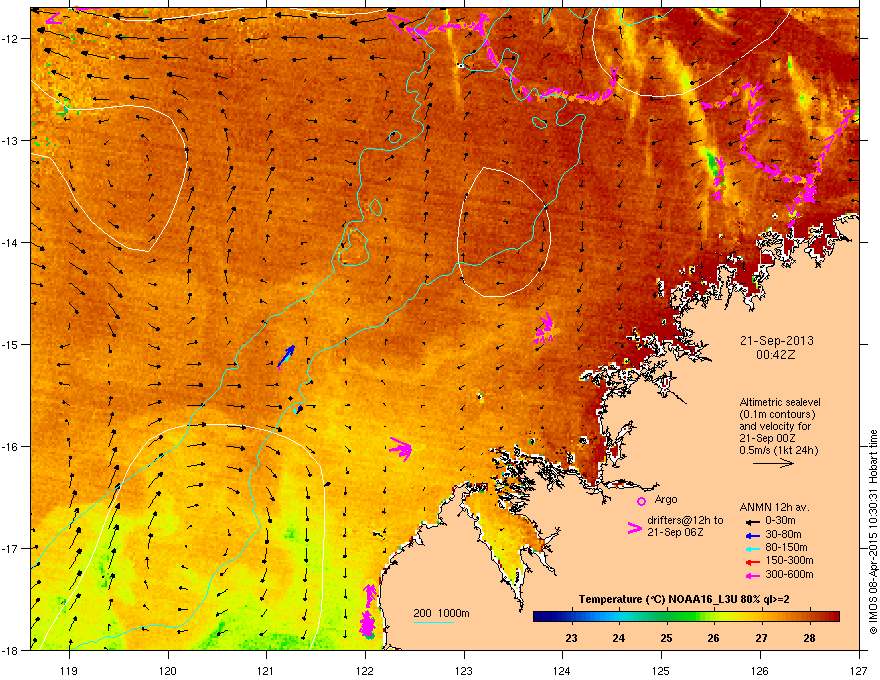
Task: Click the 121 longitude axis label
Action: coord(266,670)
